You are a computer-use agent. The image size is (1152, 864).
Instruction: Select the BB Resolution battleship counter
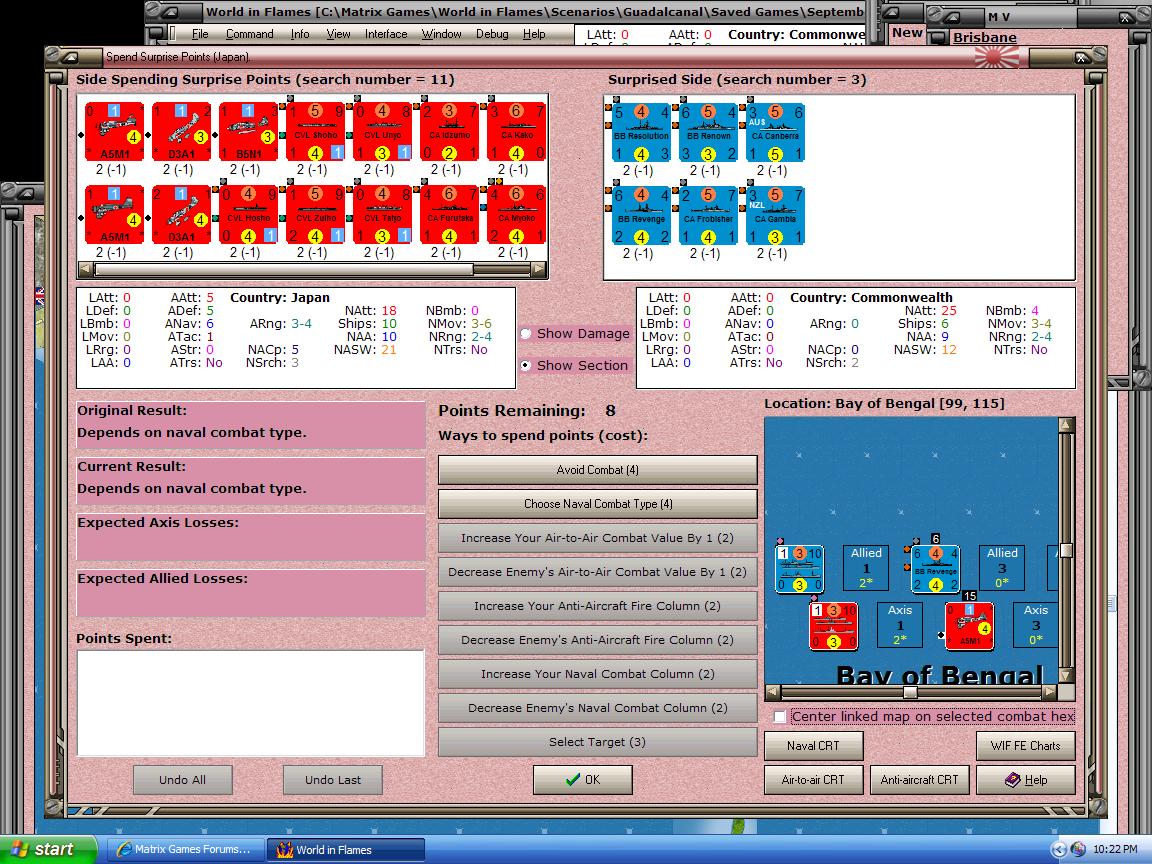[641, 132]
